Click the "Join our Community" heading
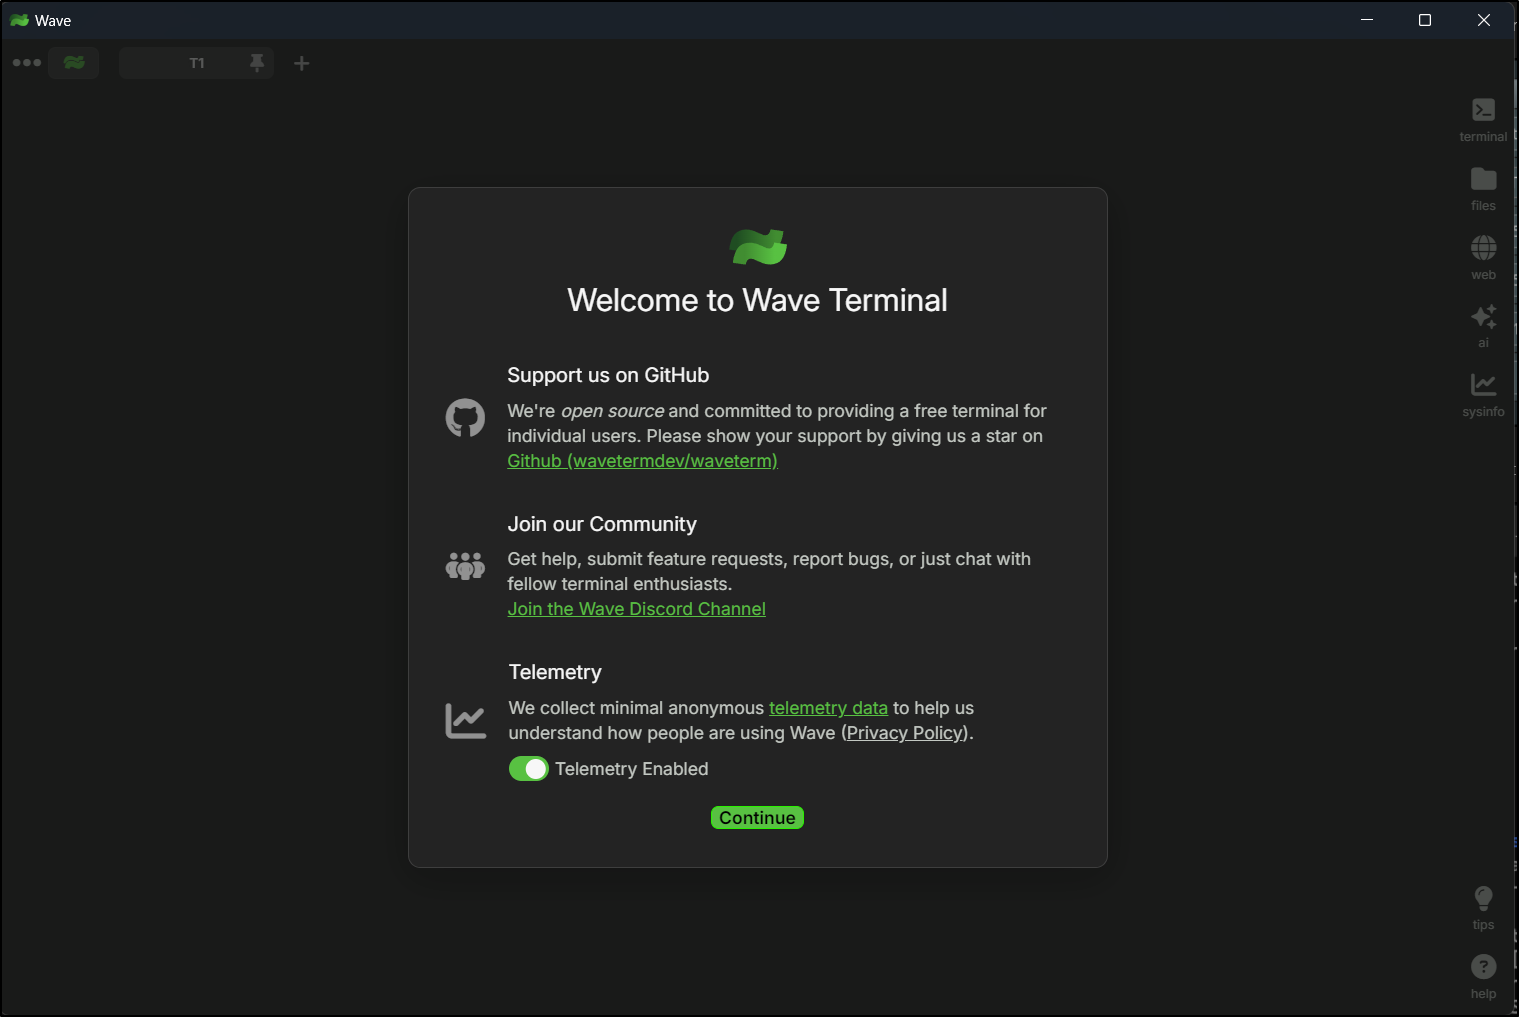Image resolution: width=1519 pixels, height=1017 pixels. point(602,524)
